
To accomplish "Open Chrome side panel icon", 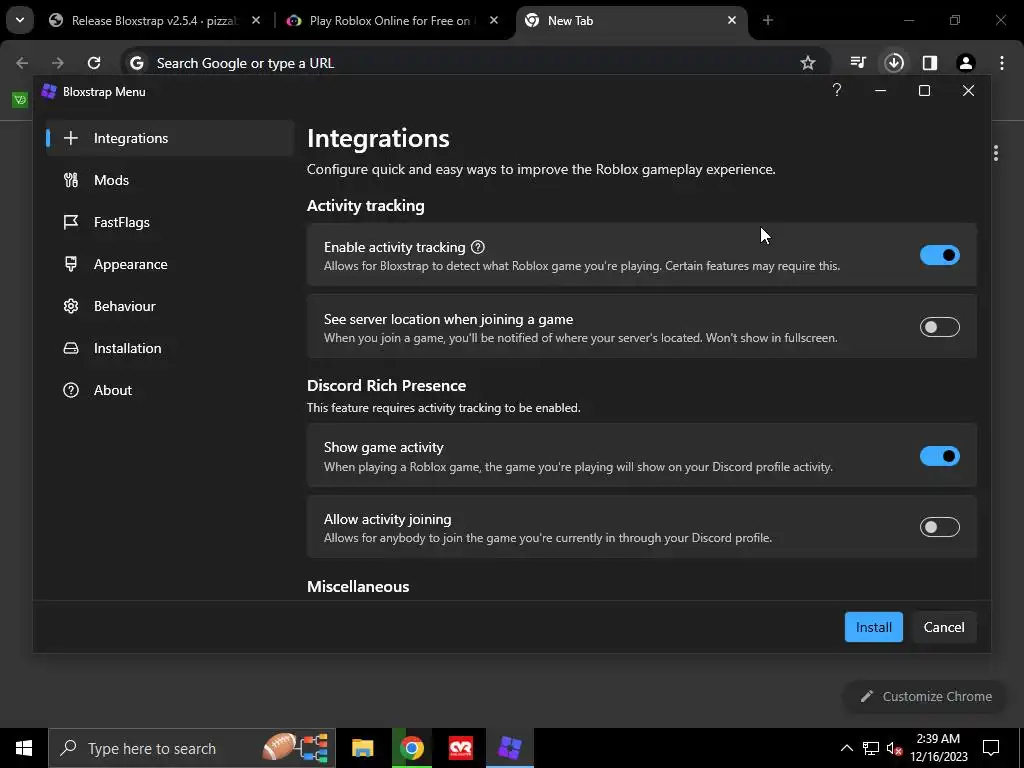I will [x=930, y=63].
